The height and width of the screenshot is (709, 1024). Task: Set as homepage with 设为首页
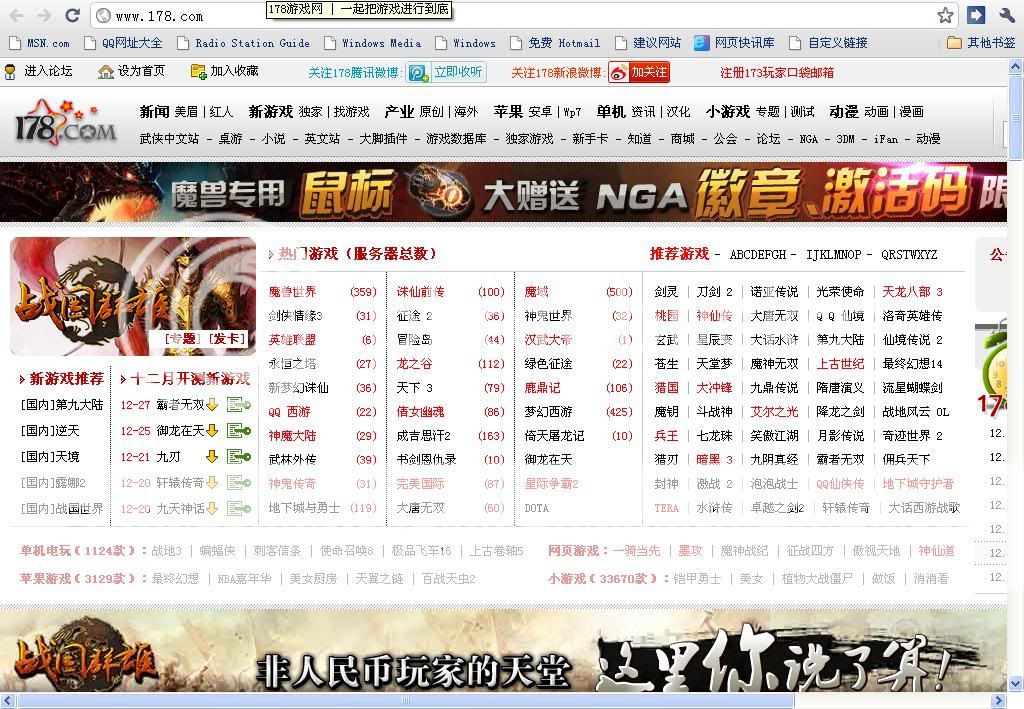pos(131,71)
